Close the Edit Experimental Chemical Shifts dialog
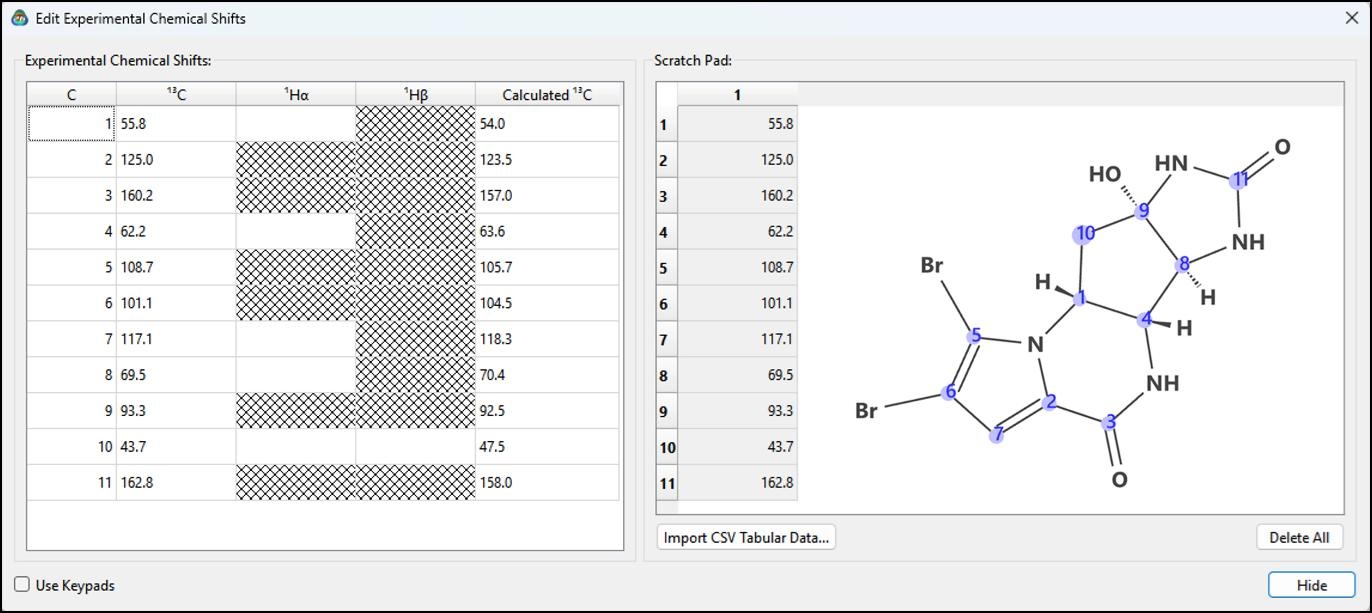1372x613 pixels. (x=1351, y=18)
